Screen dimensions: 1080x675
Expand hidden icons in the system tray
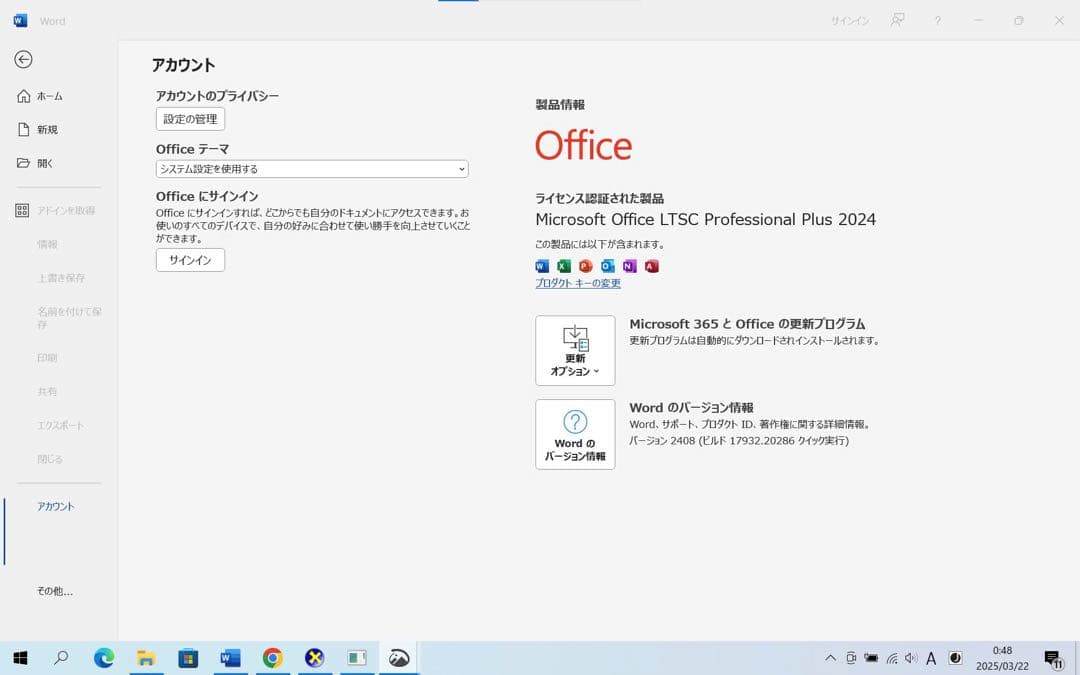coord(830,658)
